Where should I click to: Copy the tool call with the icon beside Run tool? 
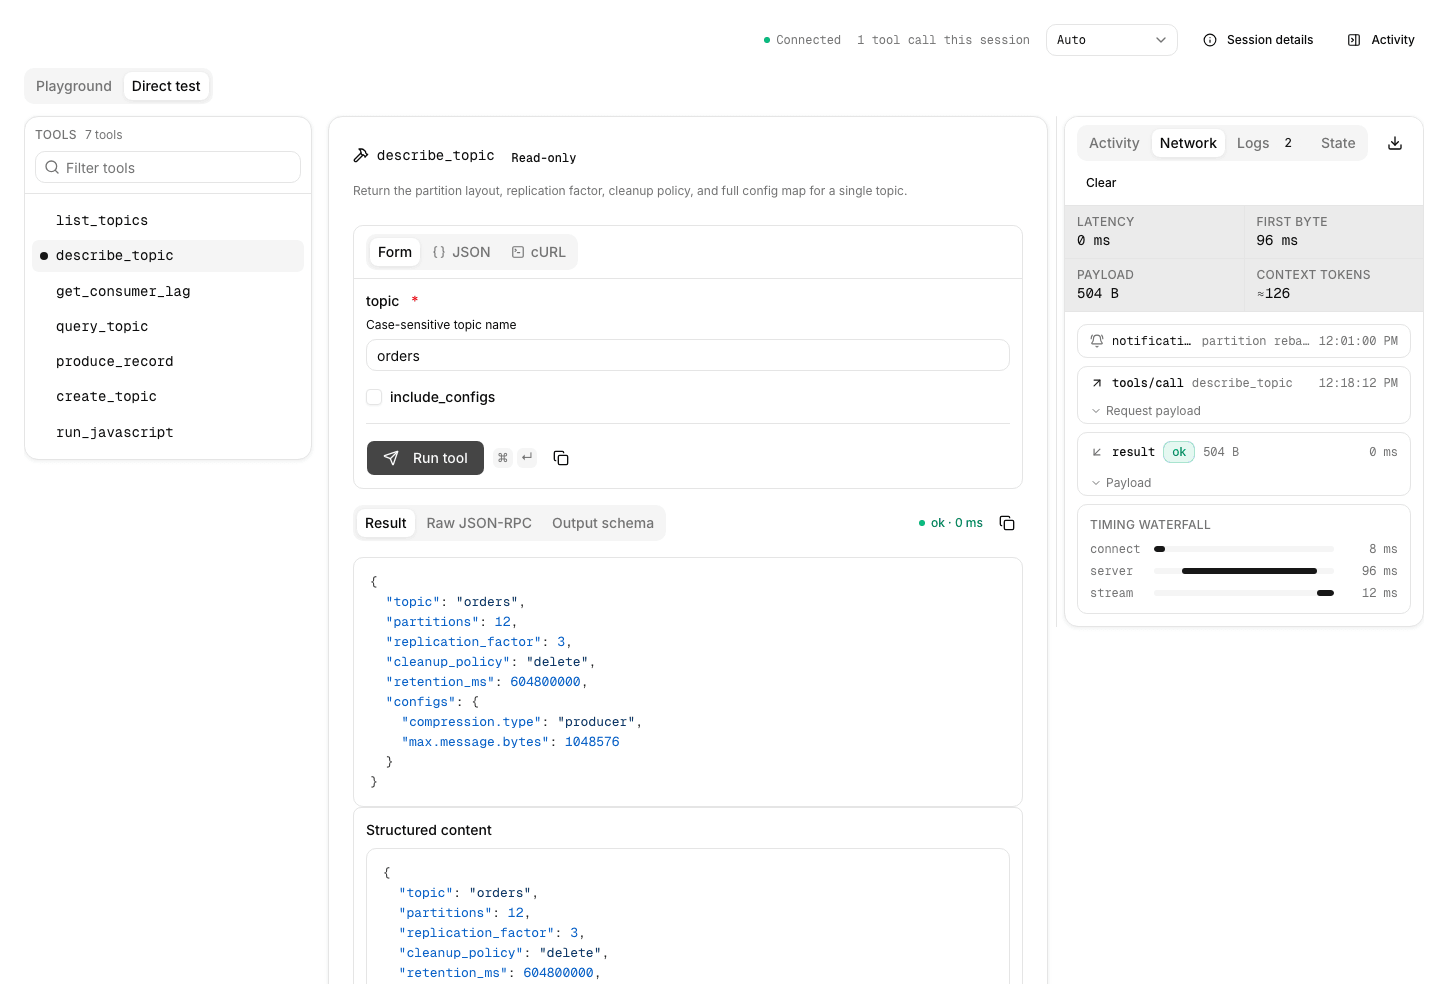click(x=561, y=458)
